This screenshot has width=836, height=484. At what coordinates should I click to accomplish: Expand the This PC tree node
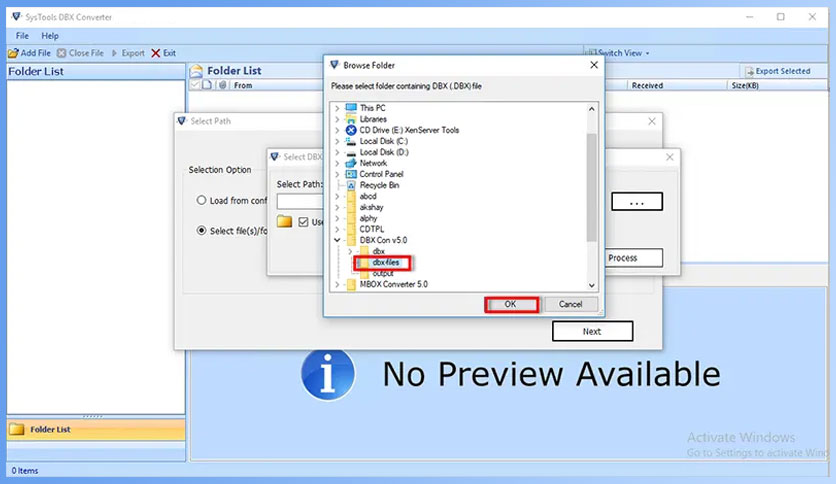pos(337,108)
